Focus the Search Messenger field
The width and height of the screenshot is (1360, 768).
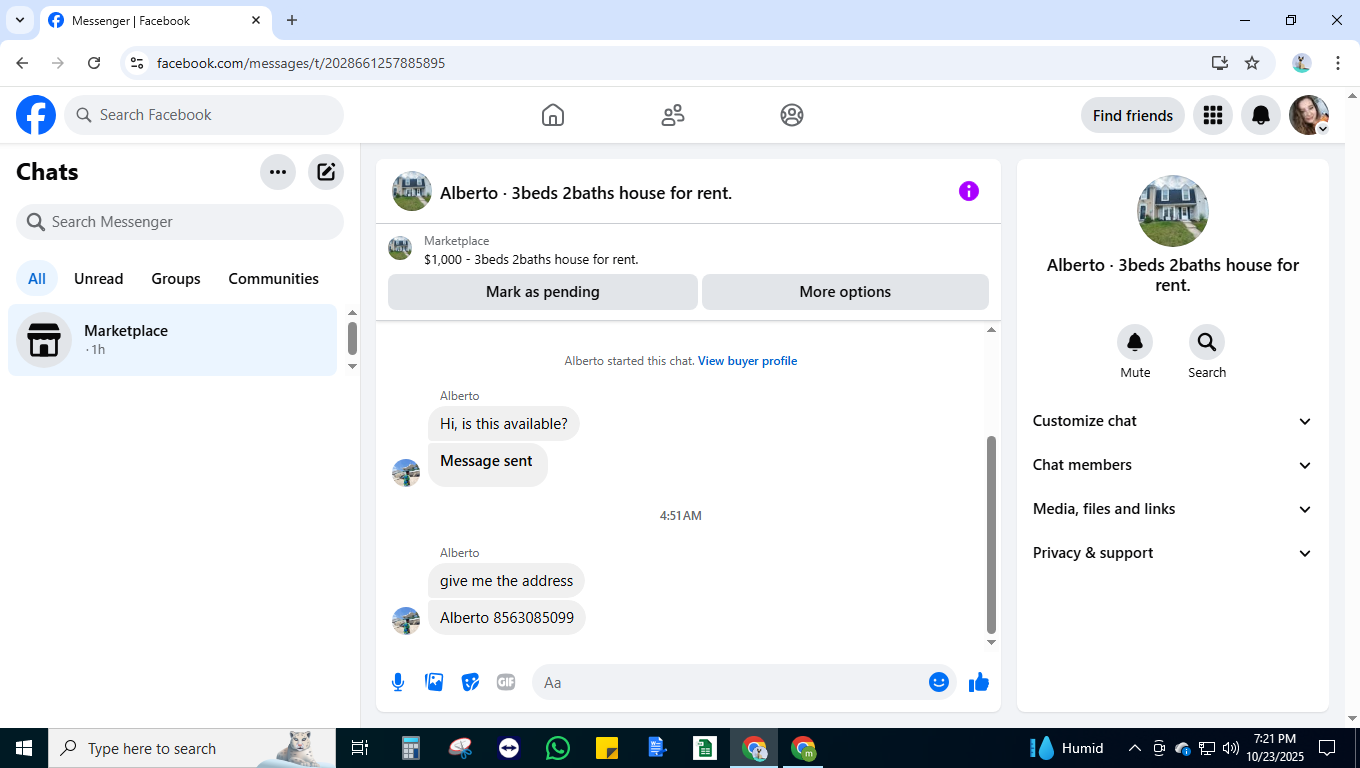tap(180, 222)
